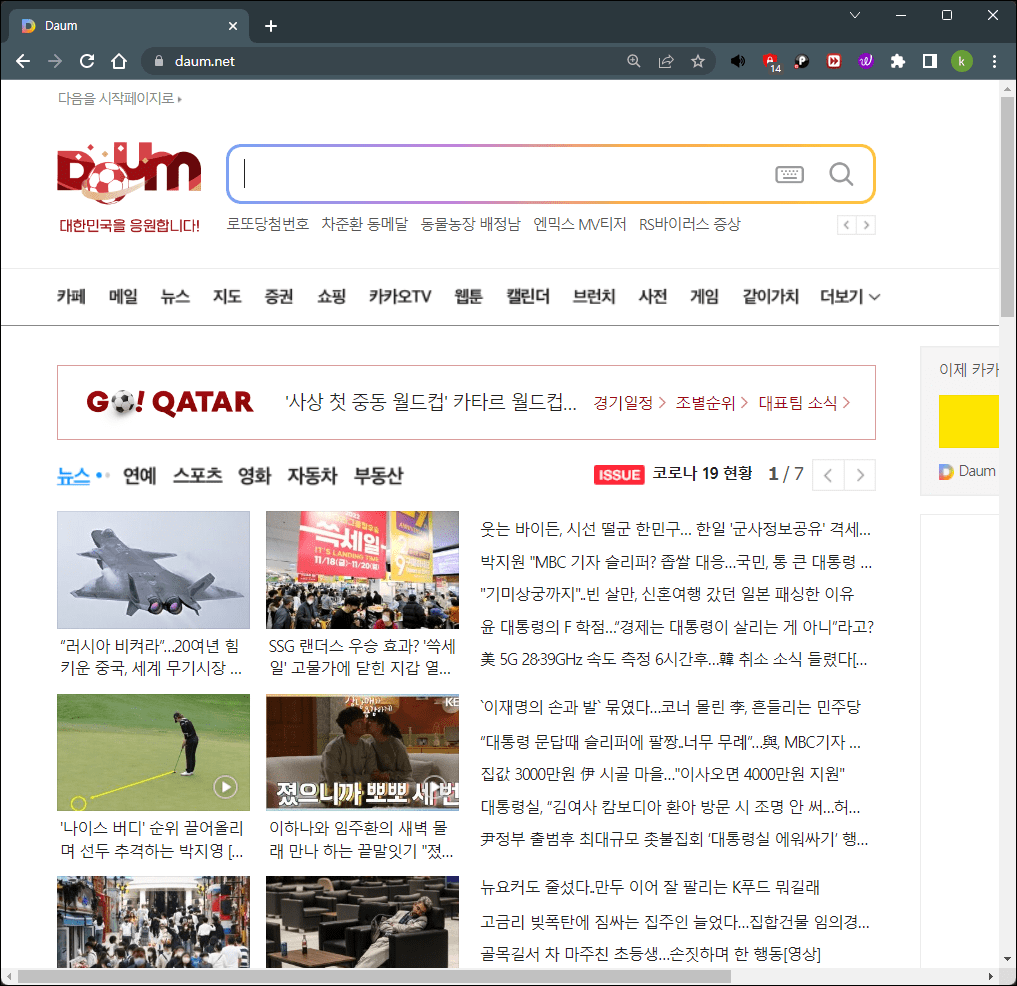Open the fighter jet news thumbnail
This screenshot has height=986, width=1017.
153,570
